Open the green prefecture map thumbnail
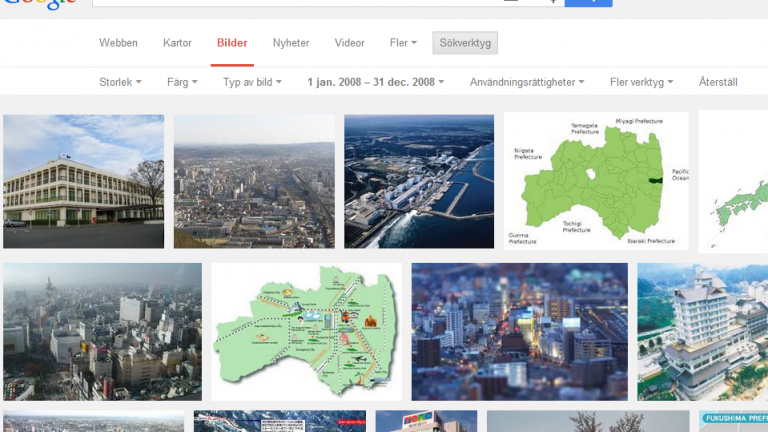This screenshot has width=768, height=432. tap(596, 181)
